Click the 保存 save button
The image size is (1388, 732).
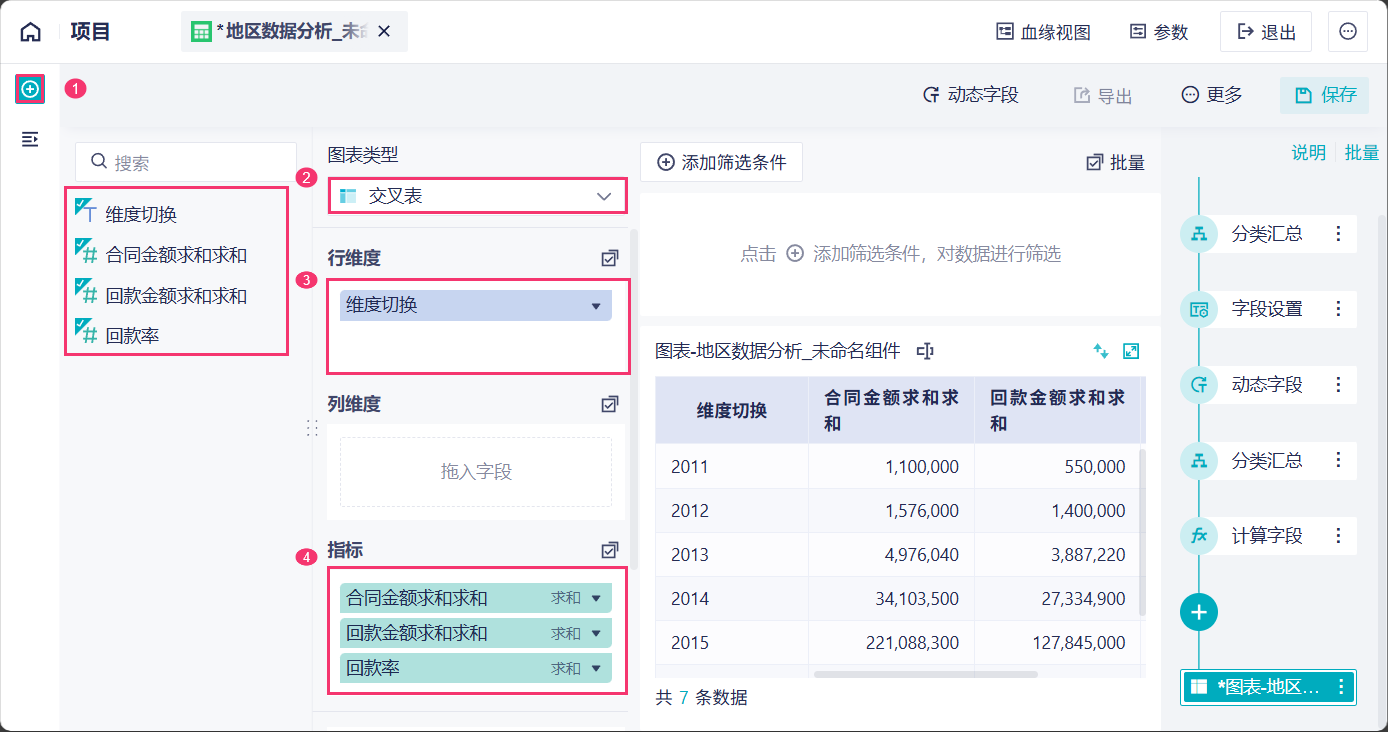pyautogui.click(x=1324, y=95)
